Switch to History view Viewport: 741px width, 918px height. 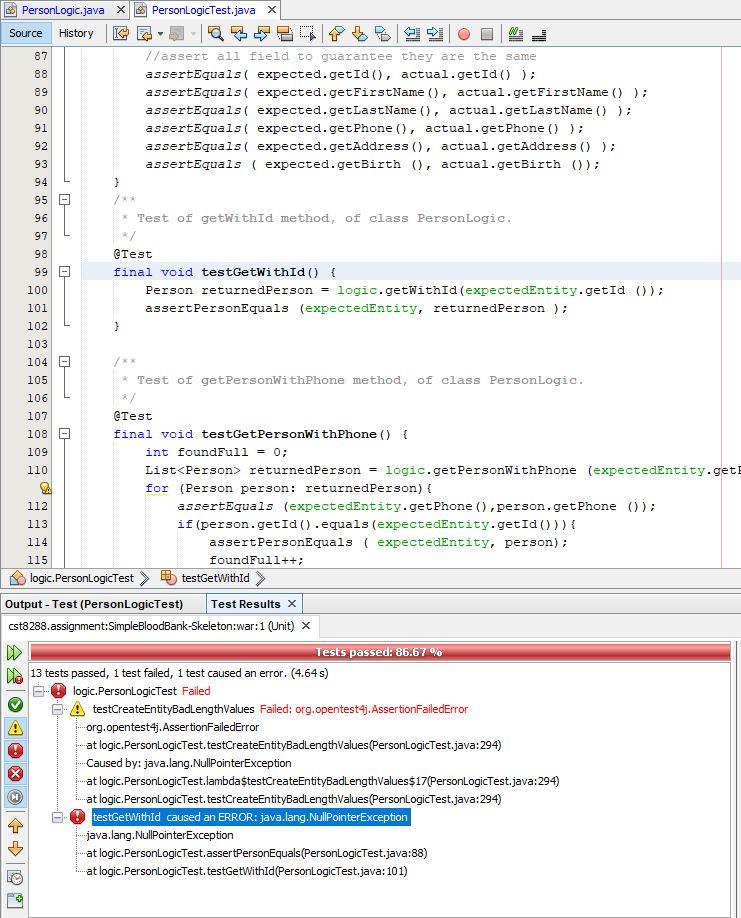[76, 33]
